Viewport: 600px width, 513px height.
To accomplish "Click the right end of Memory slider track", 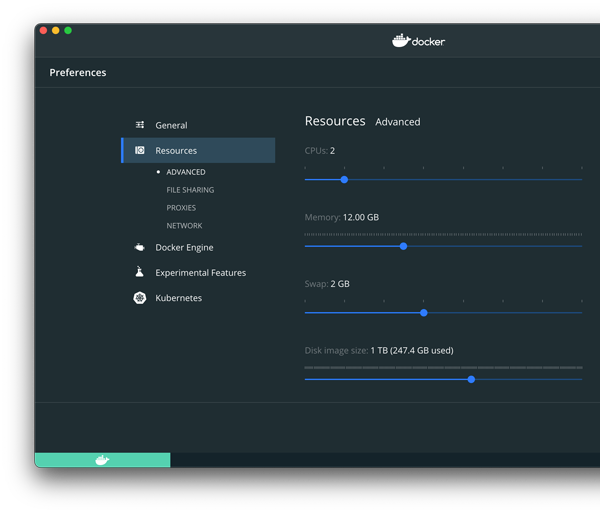I will click(x=579, y=246).
